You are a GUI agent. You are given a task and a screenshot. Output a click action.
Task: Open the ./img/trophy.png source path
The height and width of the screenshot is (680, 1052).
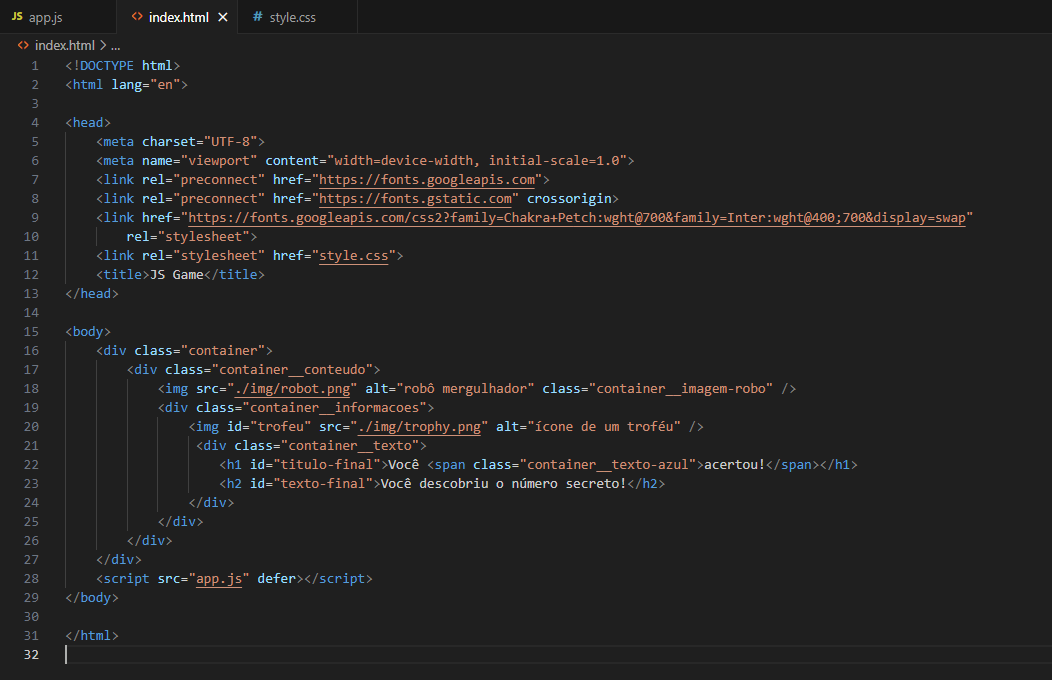point(419,427)
